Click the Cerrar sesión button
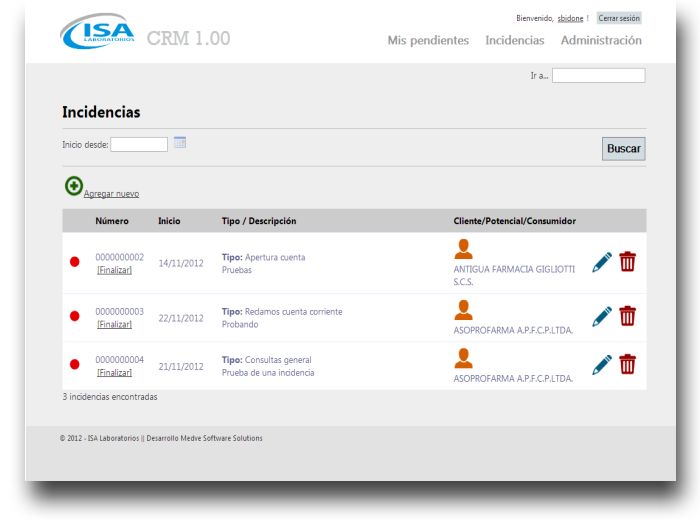 pyautogui.click(x=619, y=18)
